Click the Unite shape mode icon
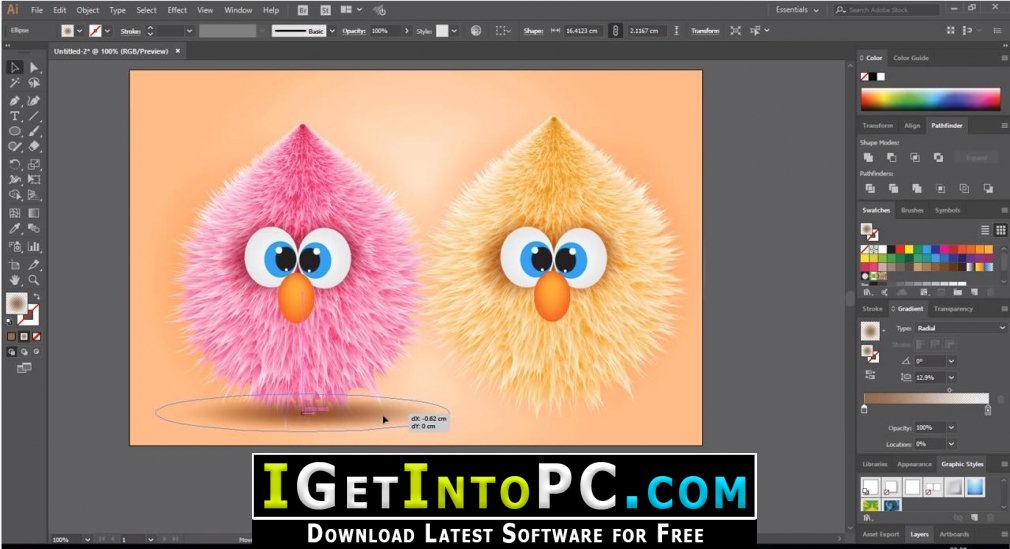The width and height of the screenshot is (1010, 549). 868,157
